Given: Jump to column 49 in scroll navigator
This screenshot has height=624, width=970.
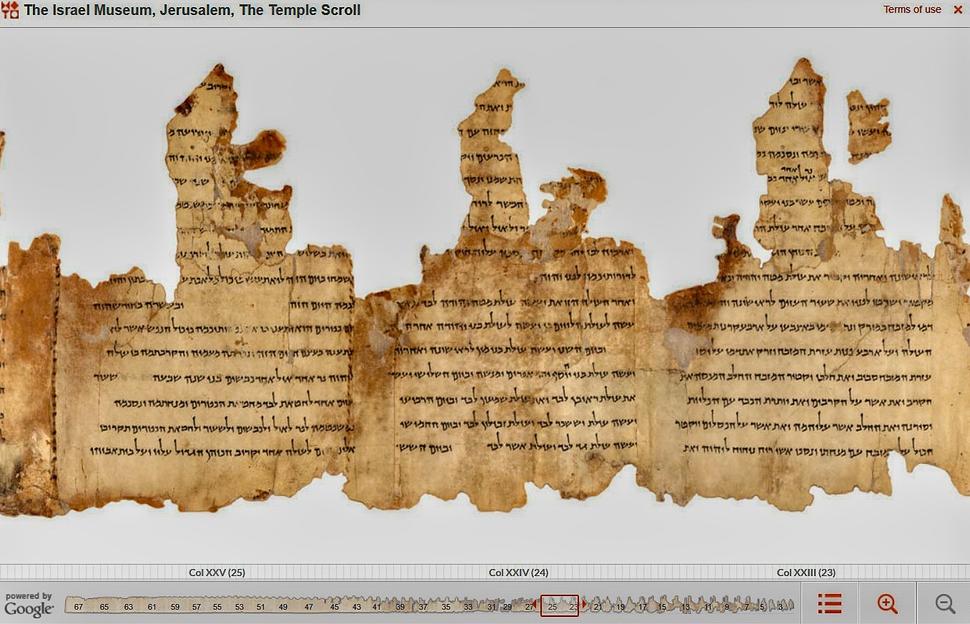Looking at the screenshot, I should [x=283, y=607].
